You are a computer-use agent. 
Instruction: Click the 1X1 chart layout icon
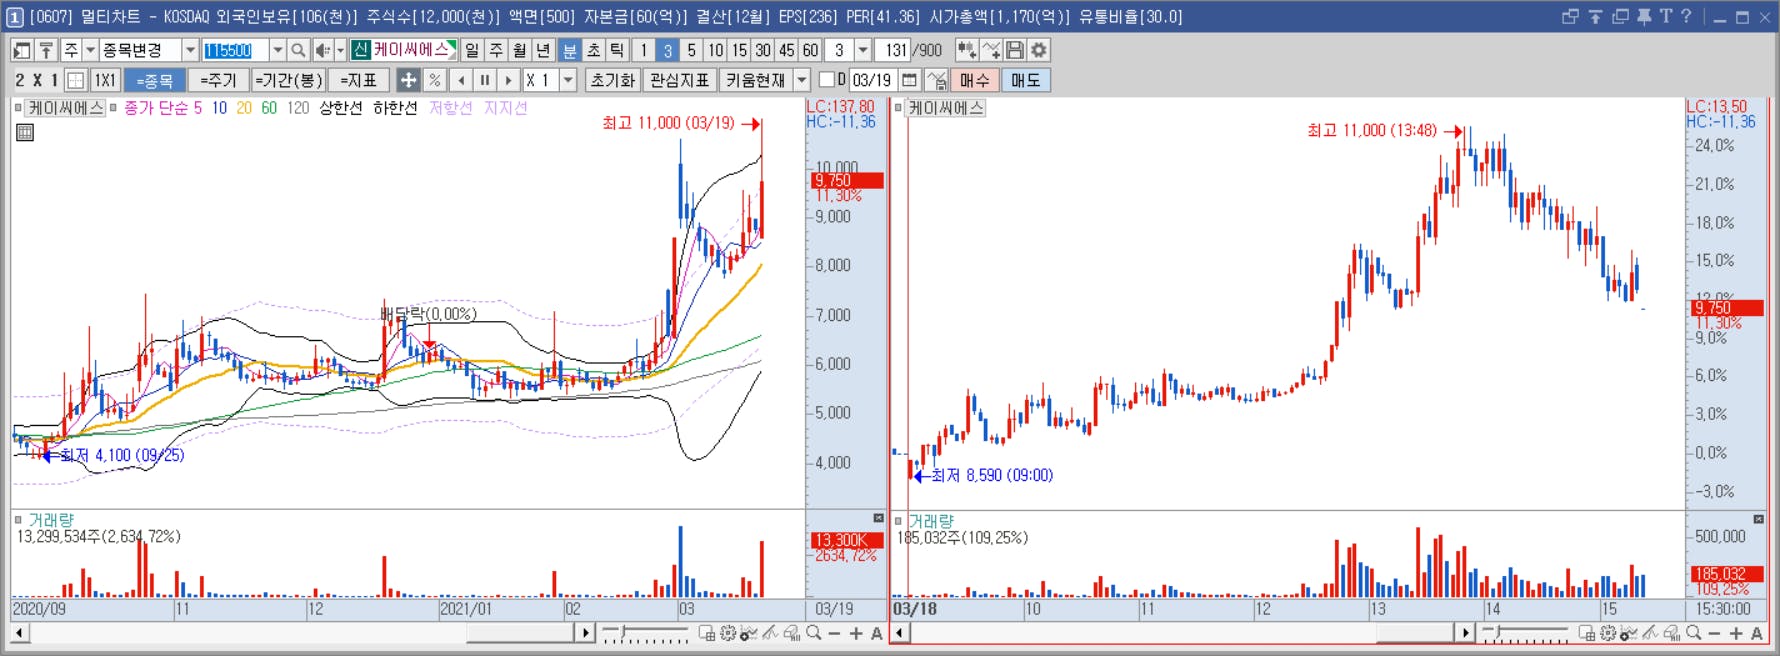coord(105,80)
